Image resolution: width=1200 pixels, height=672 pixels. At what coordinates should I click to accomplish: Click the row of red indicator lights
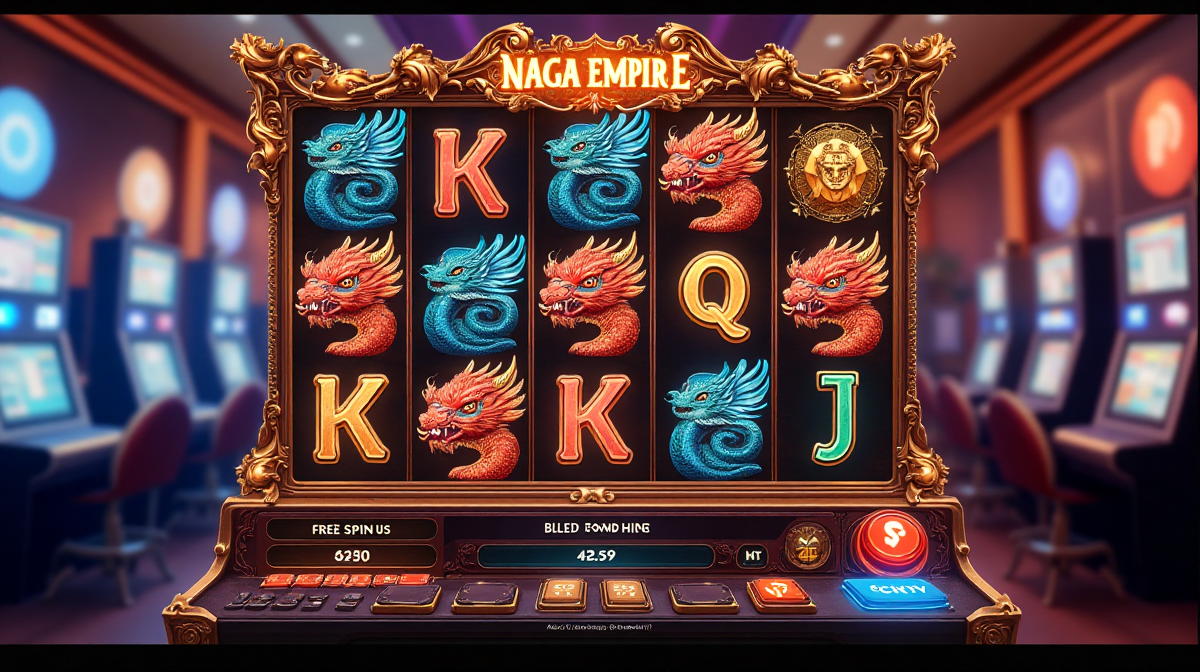point(347,580)
